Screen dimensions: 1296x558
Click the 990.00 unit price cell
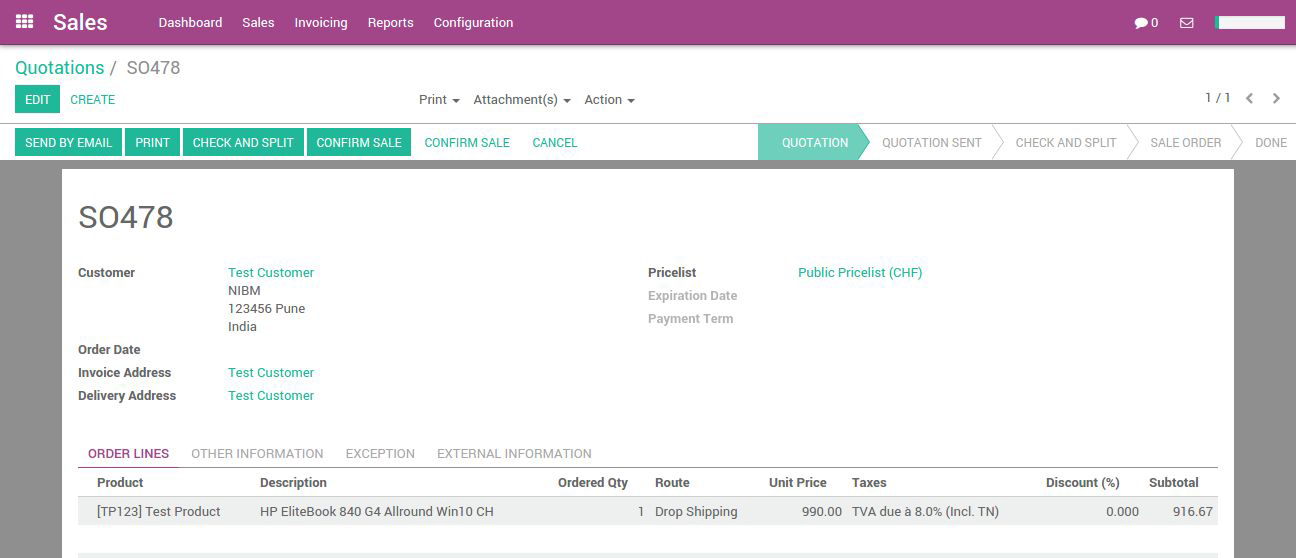(822, 511)
